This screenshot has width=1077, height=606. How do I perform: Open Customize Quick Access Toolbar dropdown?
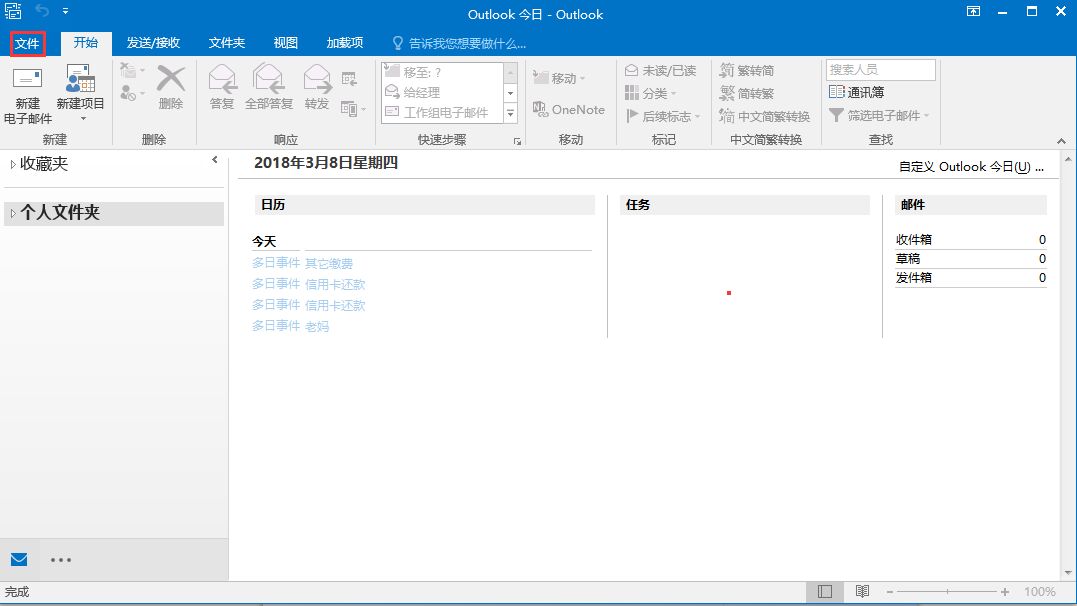65,11
